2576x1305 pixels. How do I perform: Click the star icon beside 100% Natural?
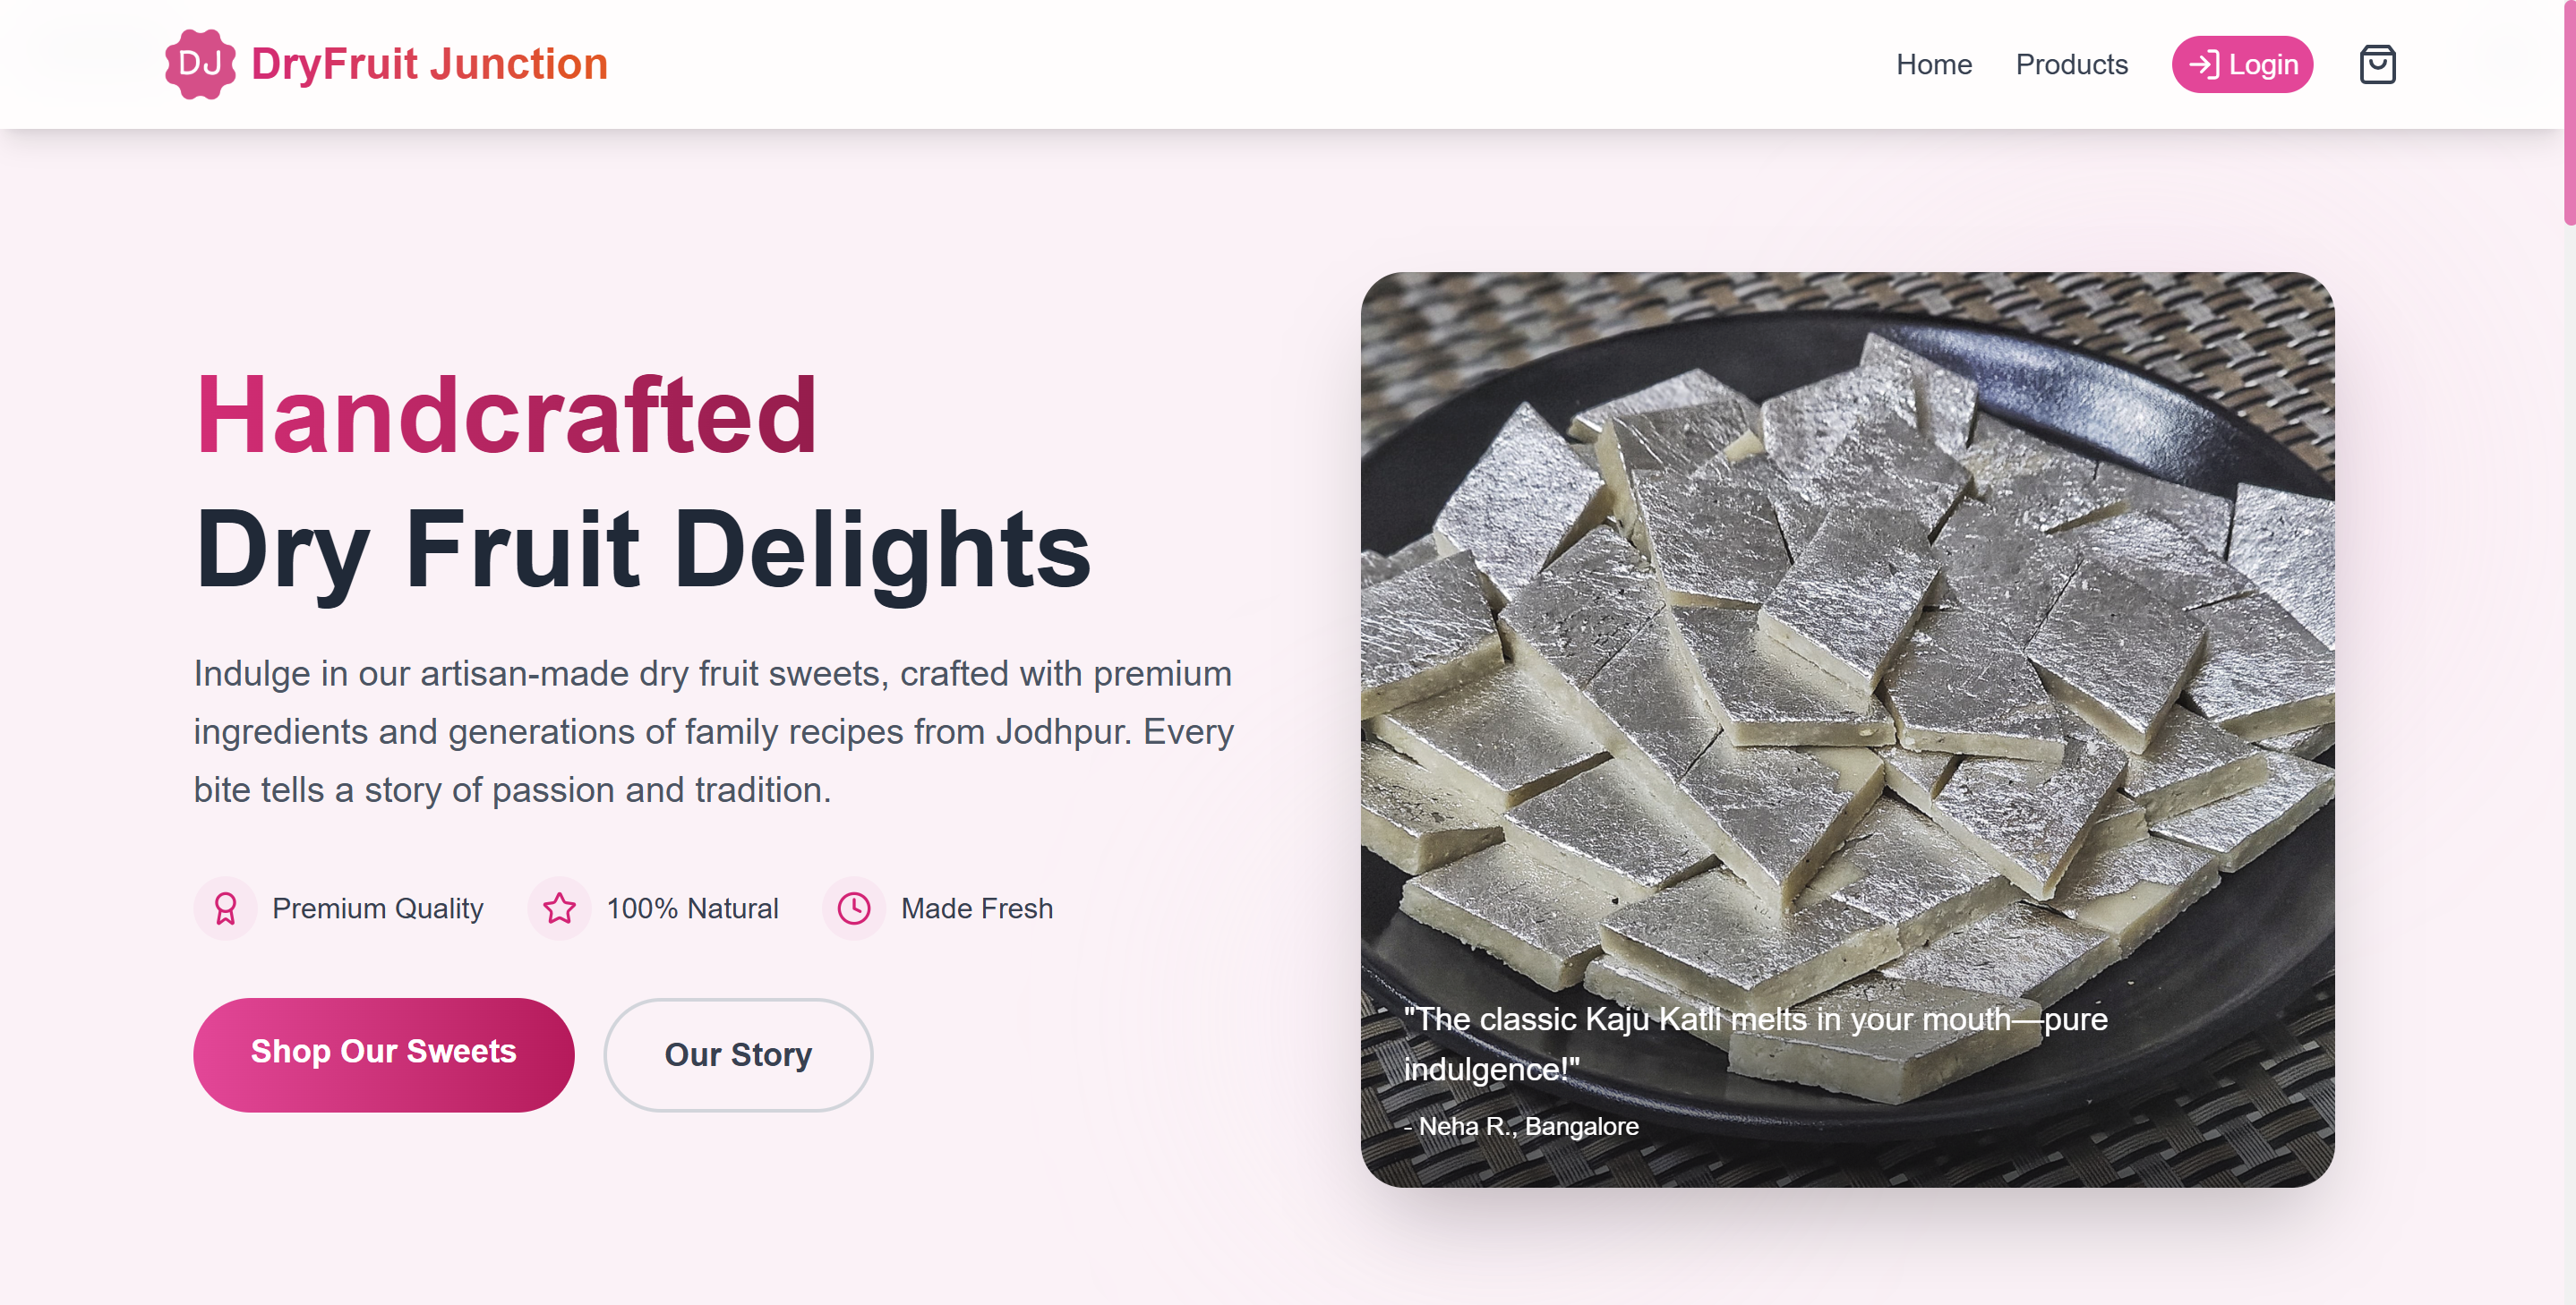click(559, 908)
